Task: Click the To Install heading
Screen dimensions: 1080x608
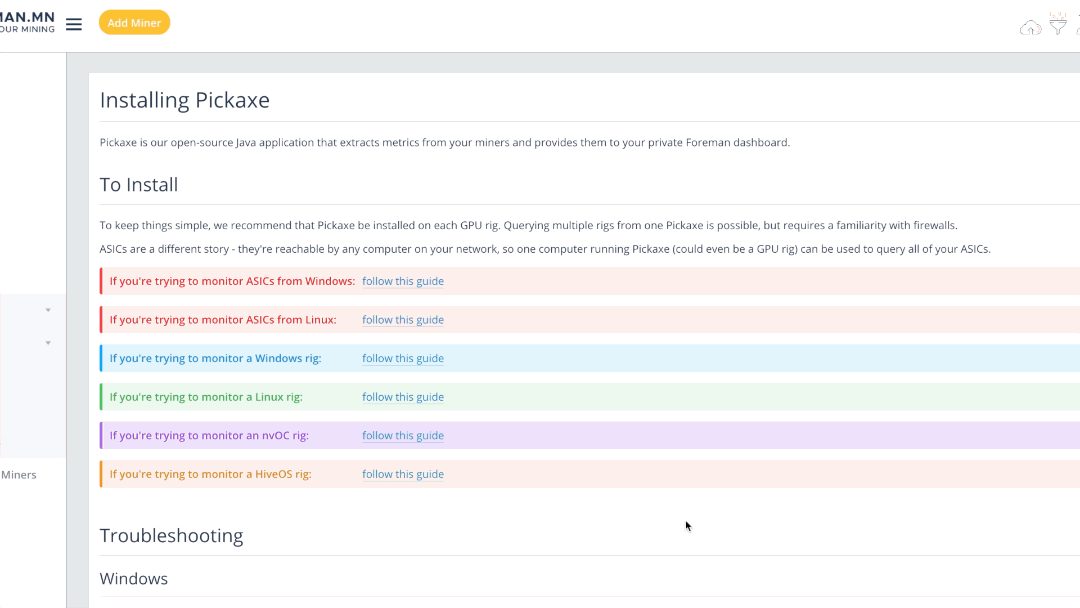Action: click(138, 185)
